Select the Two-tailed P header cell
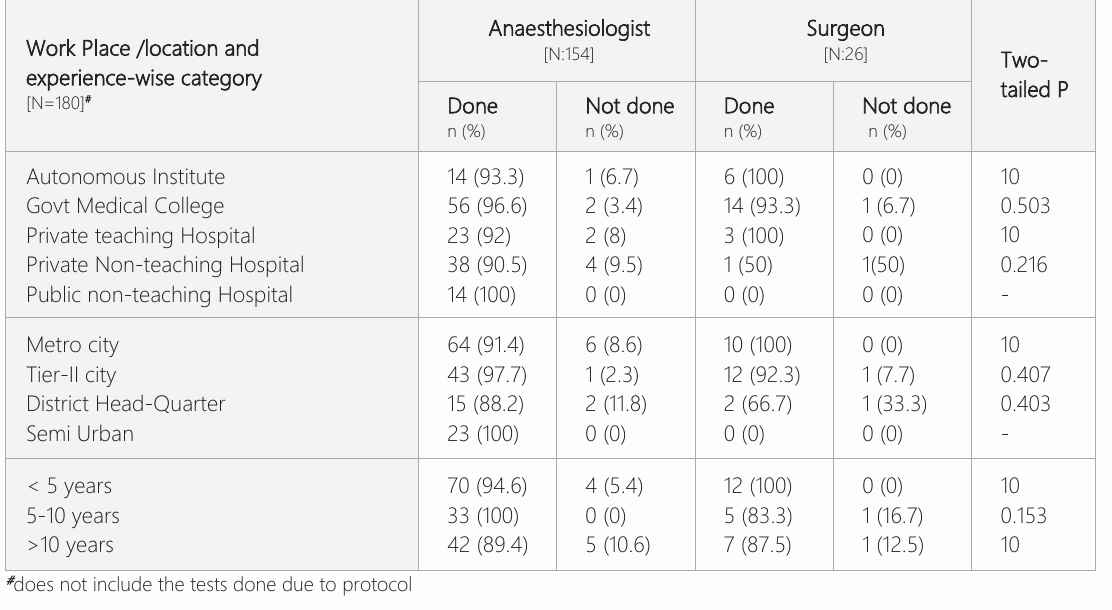The image size is (1112, 610). (x=1033, y=75)
